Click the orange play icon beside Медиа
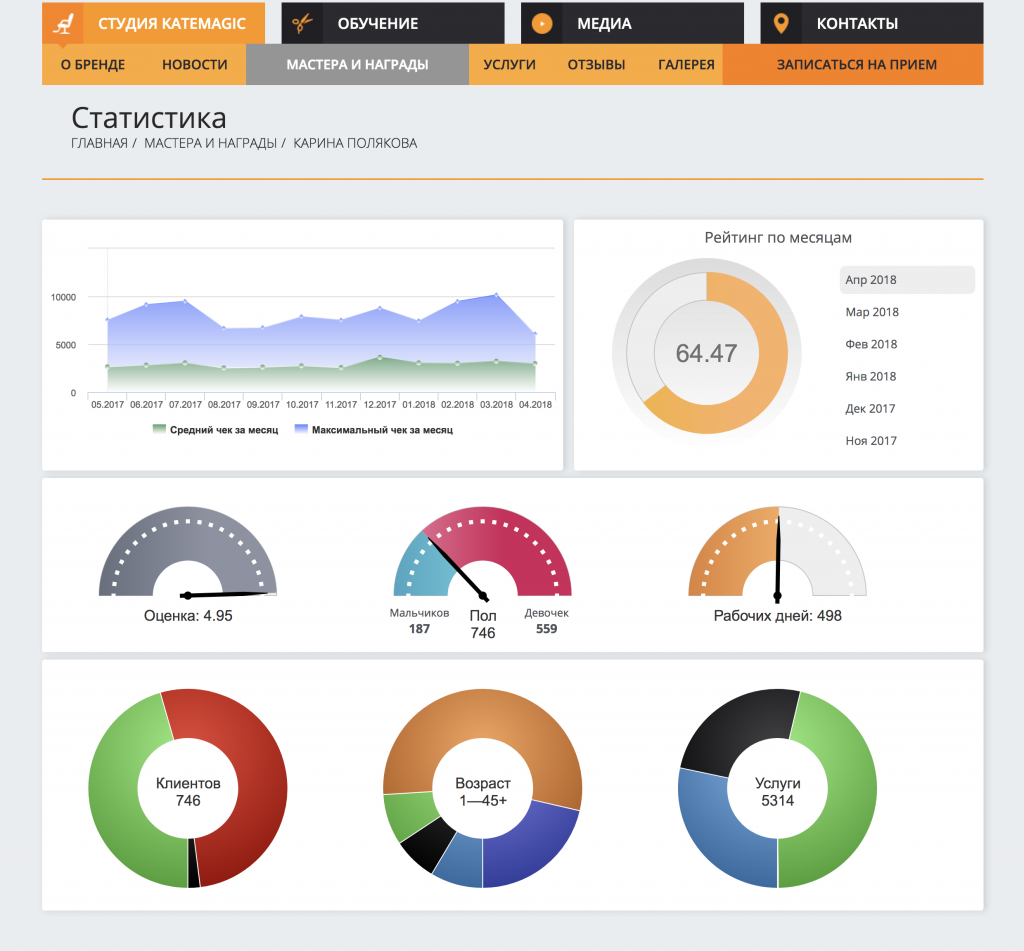The image size is (1024, 951). 541,24
